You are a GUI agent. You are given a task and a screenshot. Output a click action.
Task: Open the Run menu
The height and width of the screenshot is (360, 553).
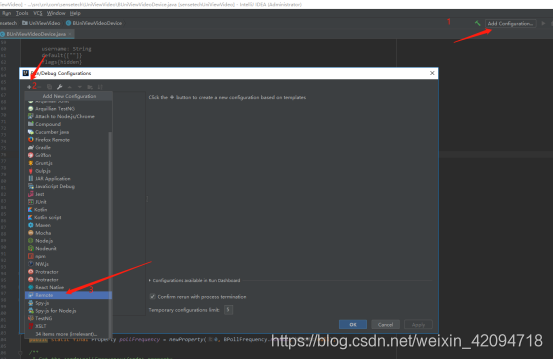[x=6, y=13]
